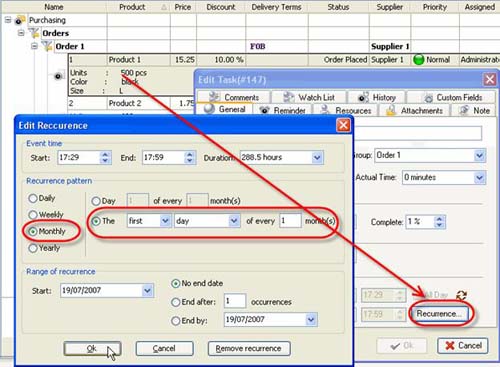Image resolution: width=500 pixels, height=367 pixels.
Task: Open the Reminder tab
Action: click(x=283, y=110)
